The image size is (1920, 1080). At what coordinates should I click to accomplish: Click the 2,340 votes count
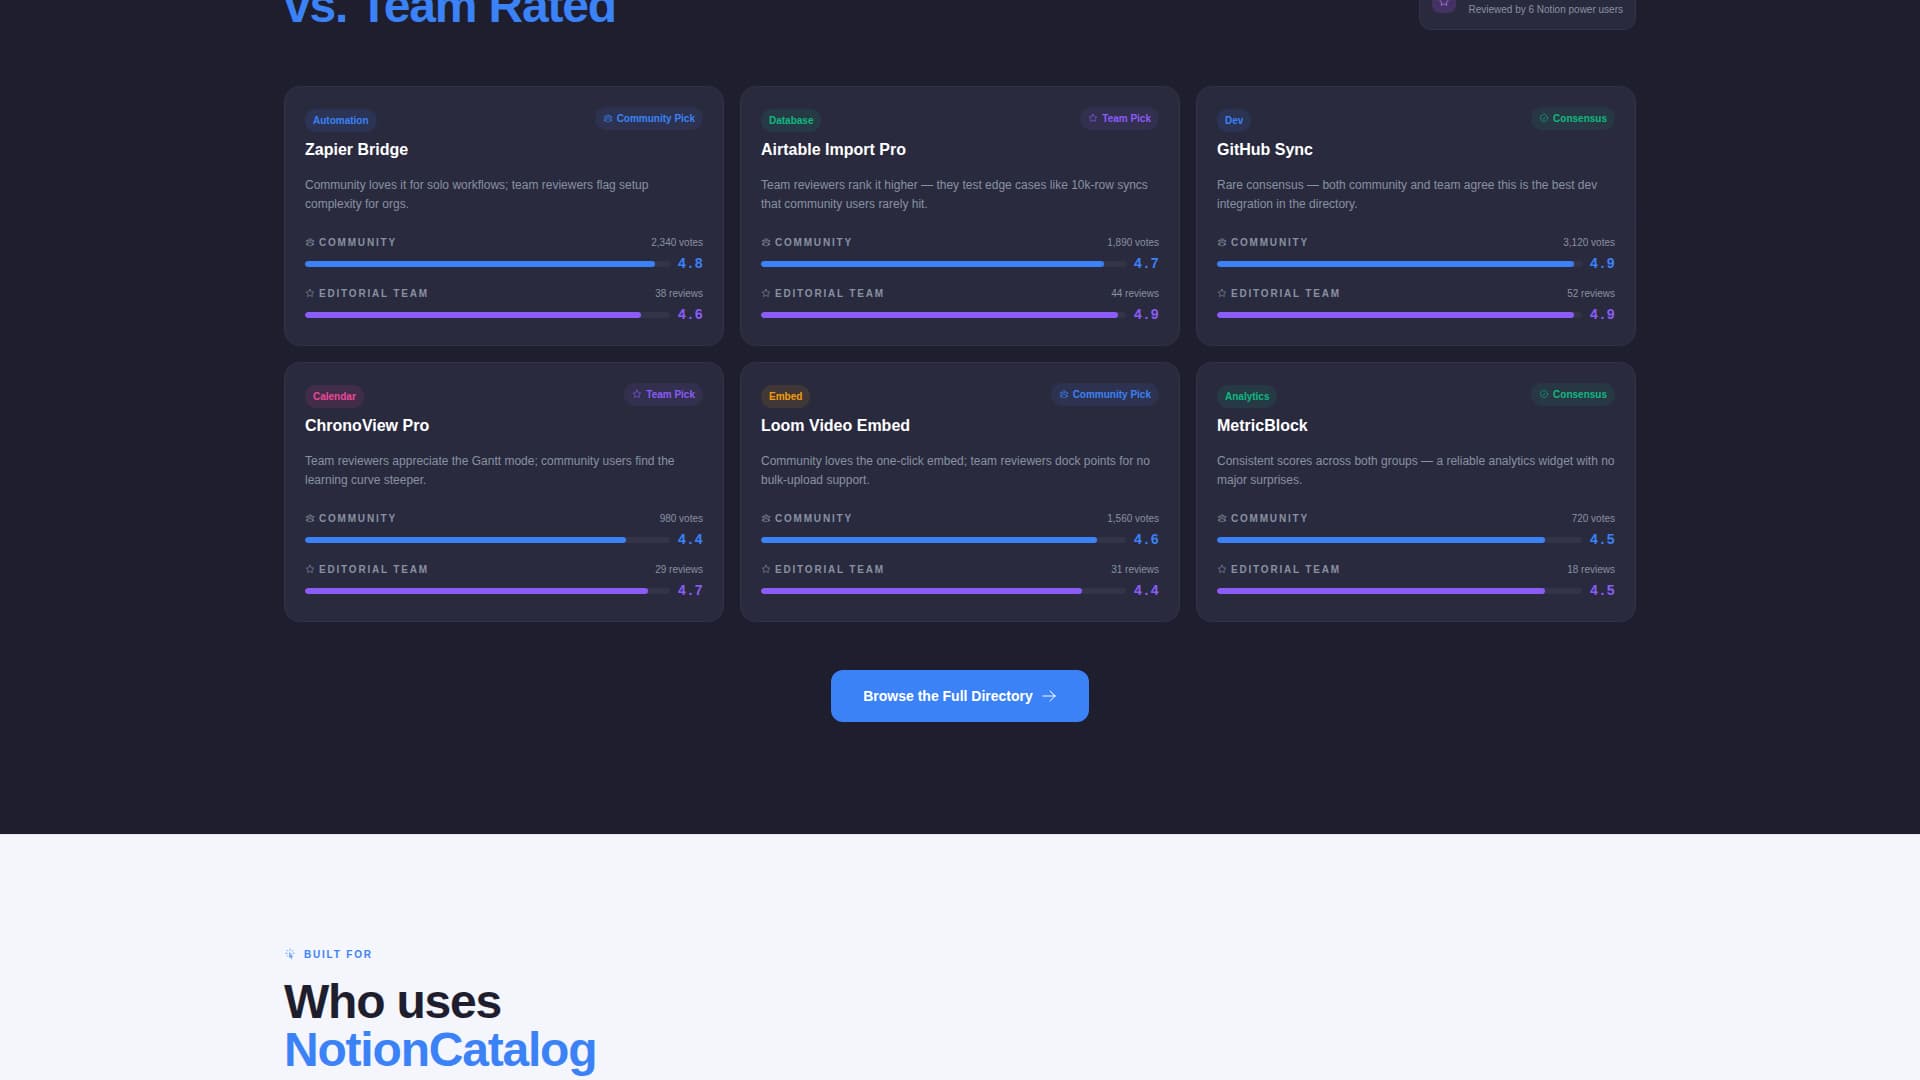[677, 242]
